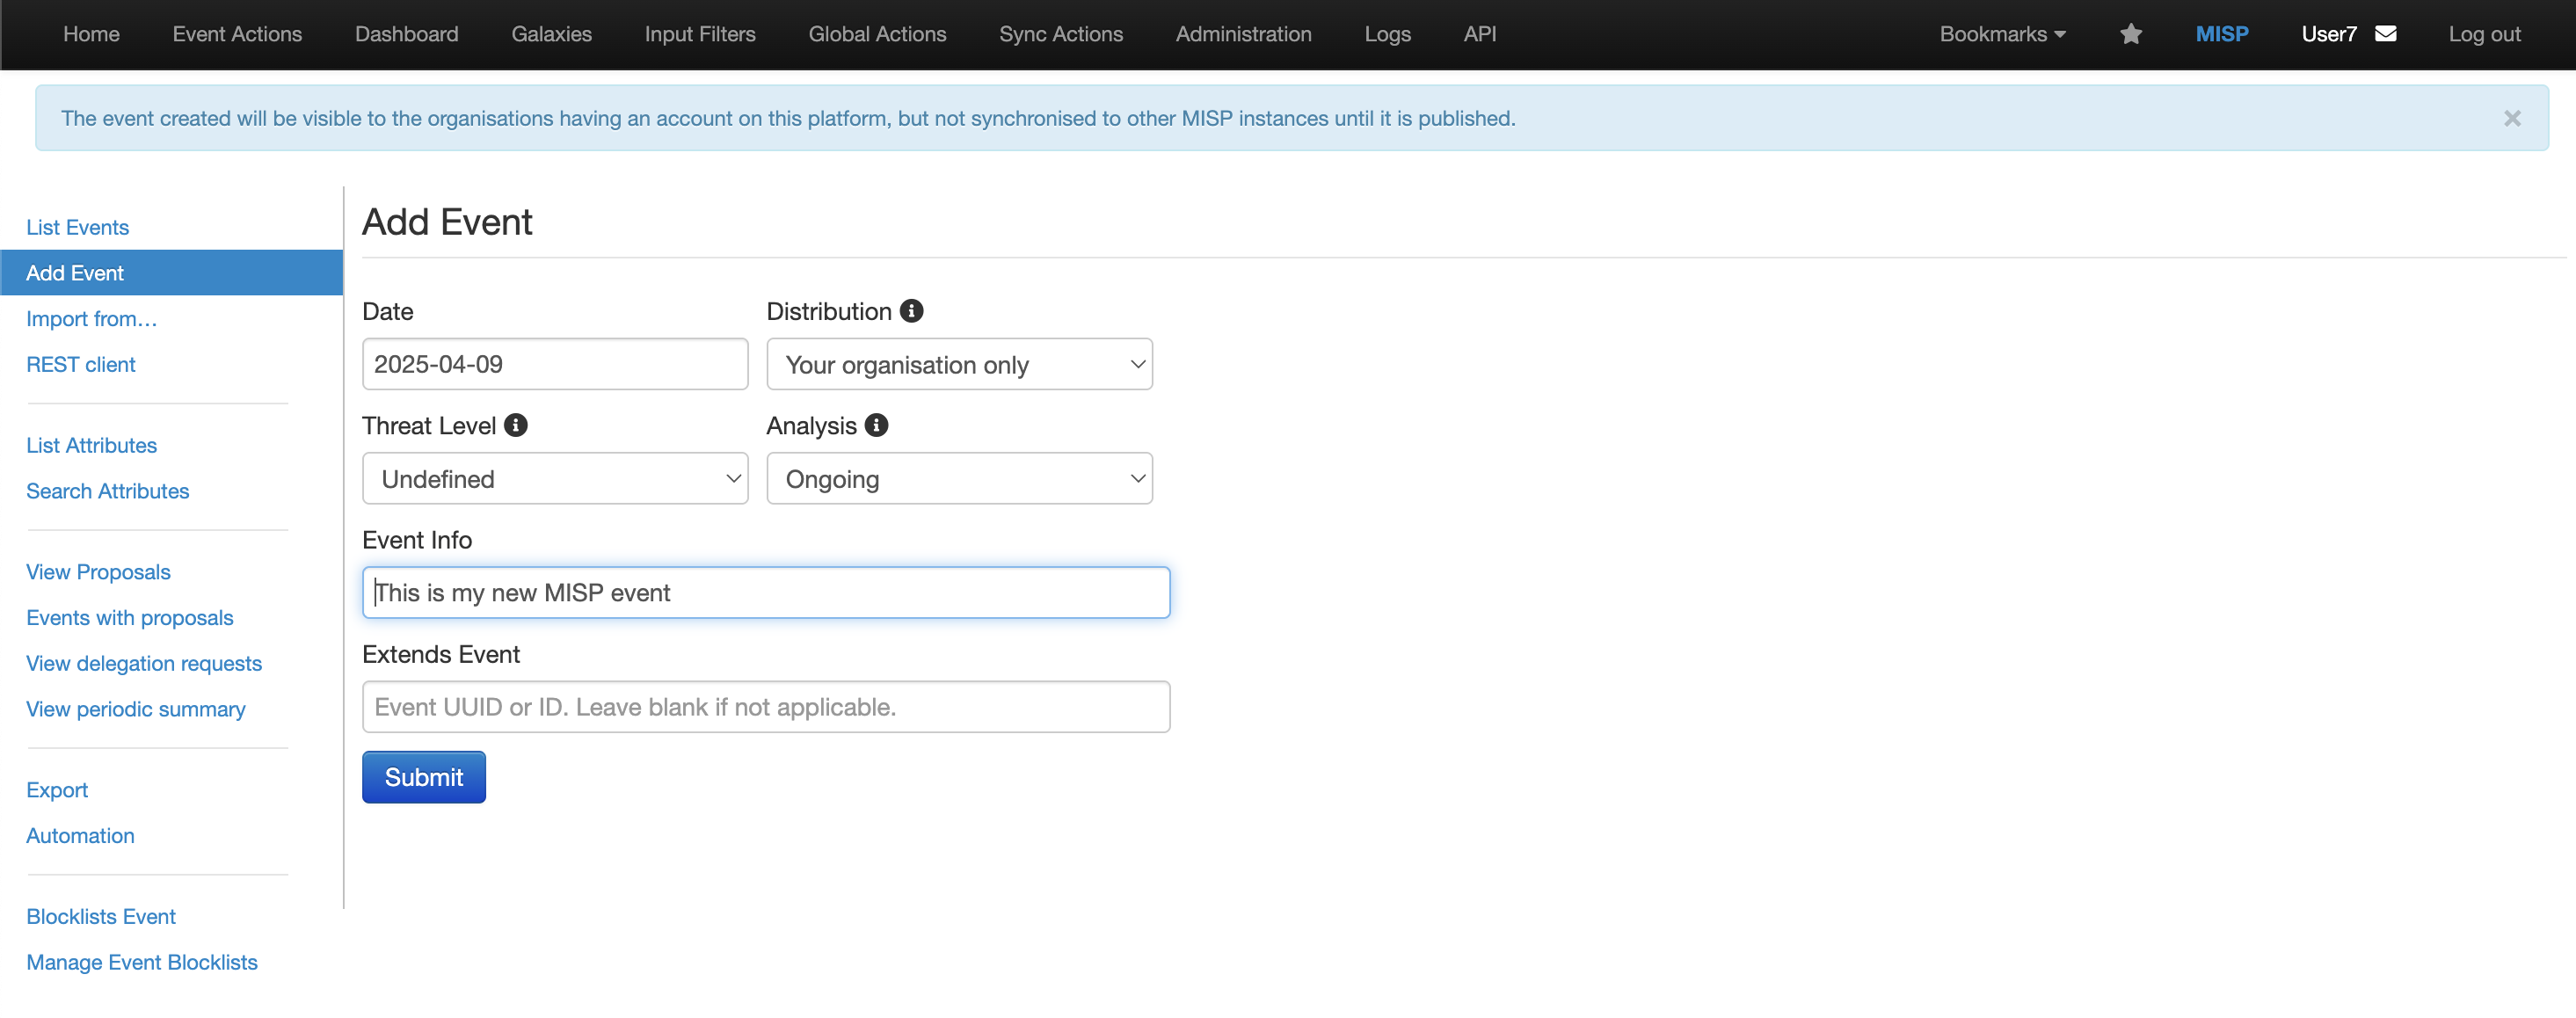
Task: Open the REST client link
Action: 80,364
